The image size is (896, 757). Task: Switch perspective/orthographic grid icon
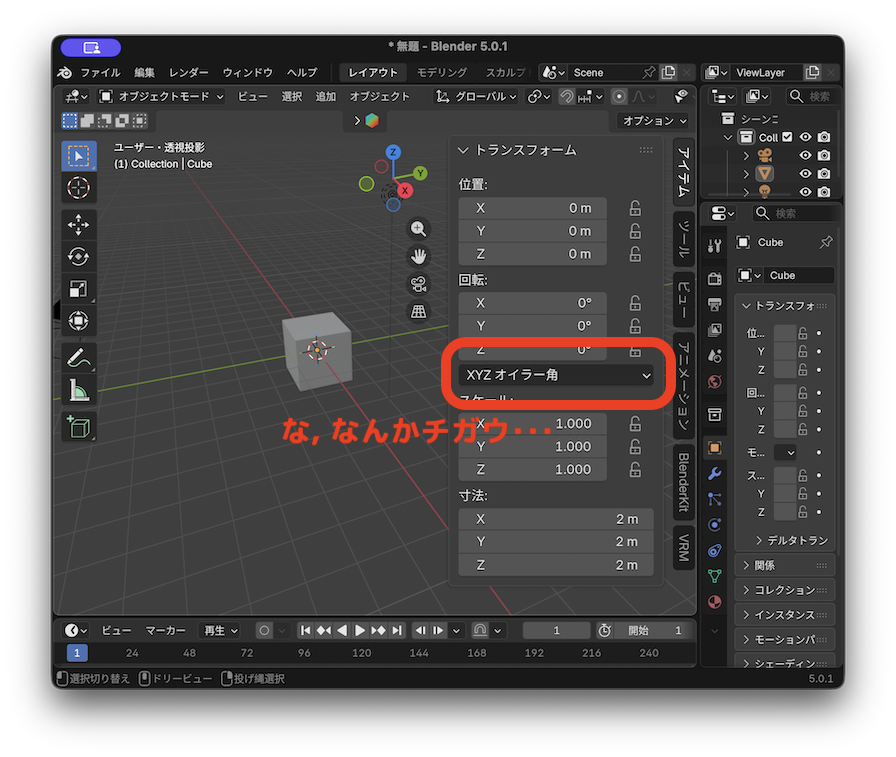418,311
